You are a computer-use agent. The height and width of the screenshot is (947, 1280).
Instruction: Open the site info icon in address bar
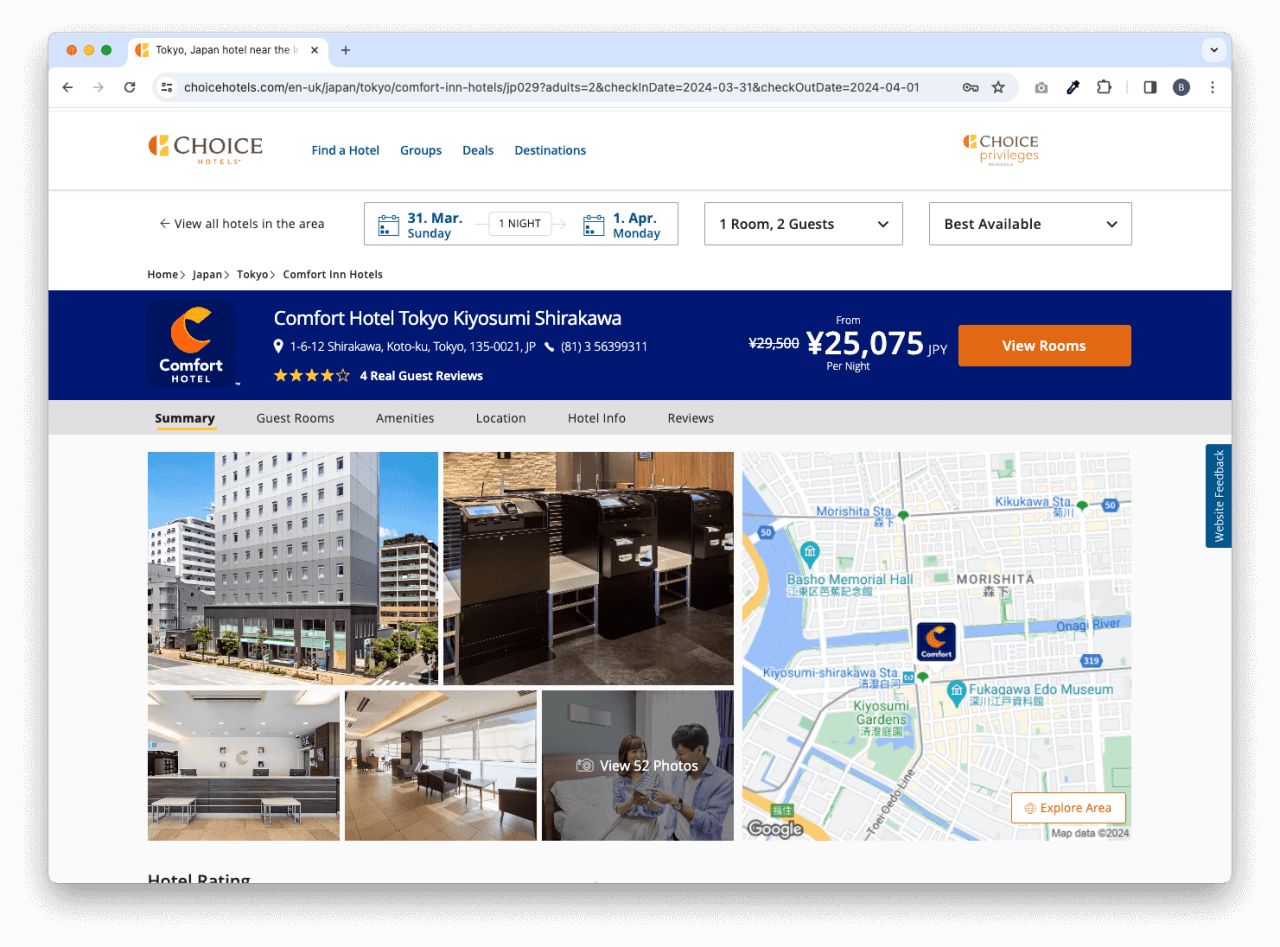tap(167, 87)
